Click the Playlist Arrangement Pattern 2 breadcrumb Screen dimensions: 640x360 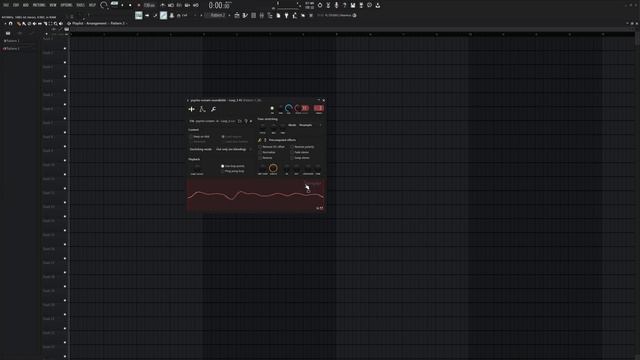point(99,23)
